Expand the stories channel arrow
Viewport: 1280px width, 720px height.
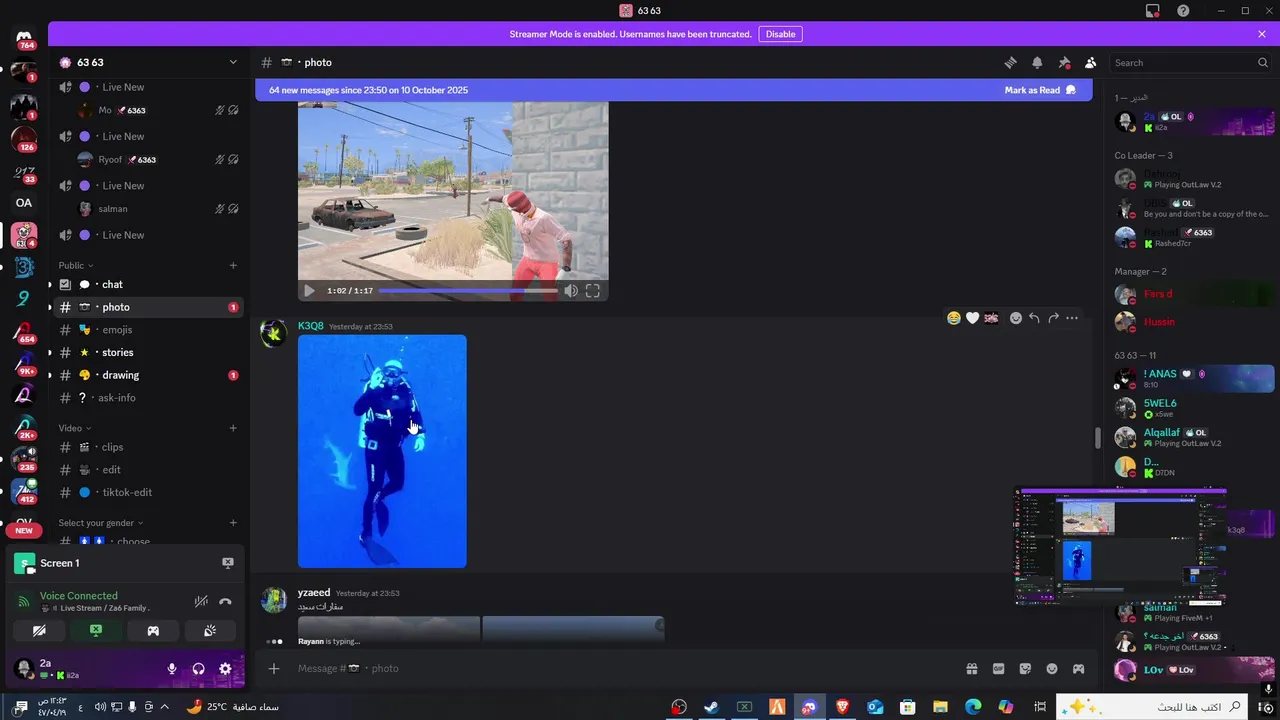[x=50, y=352]
